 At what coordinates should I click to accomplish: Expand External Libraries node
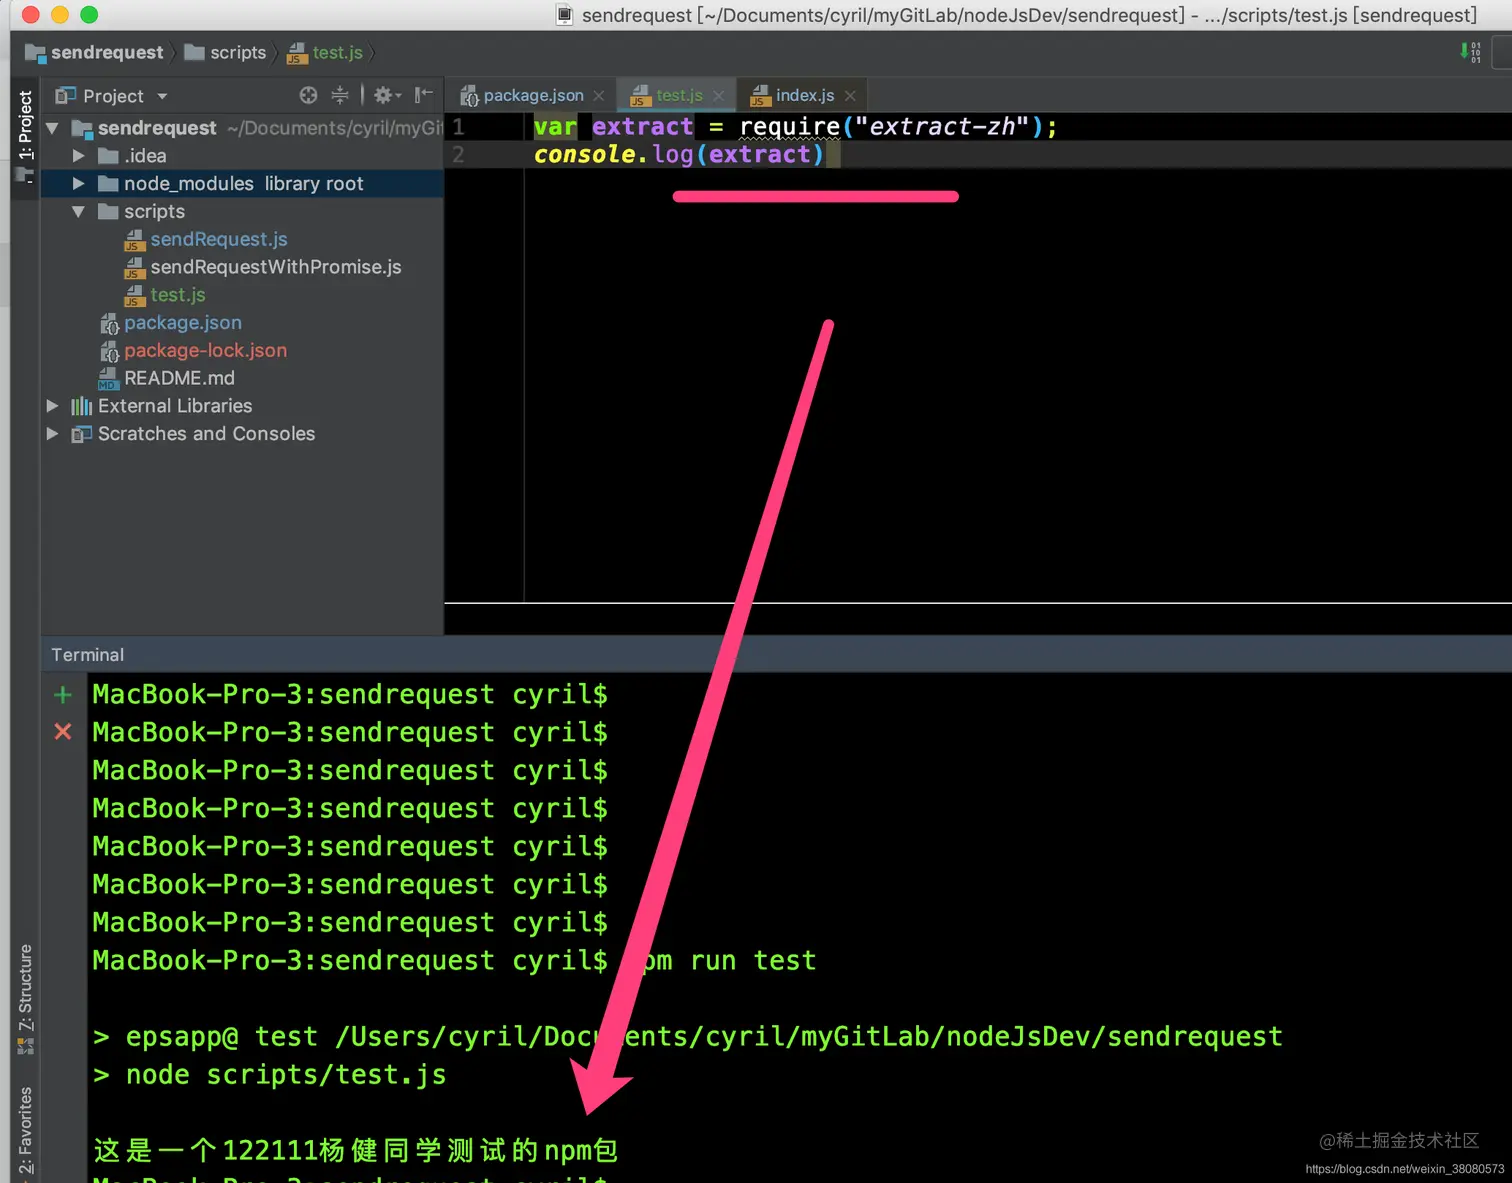(53, 406)
